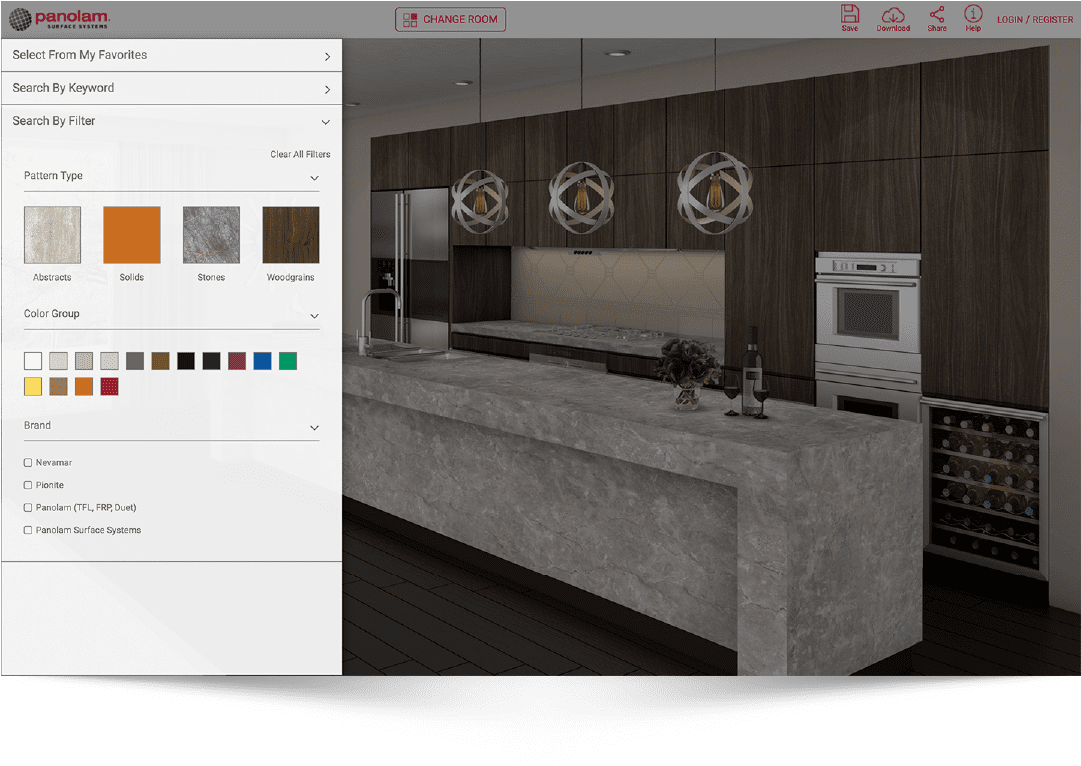Viewport: 1081px width, 766px height.
Task: Pick the medium gray color swatch
Action: 135,361
